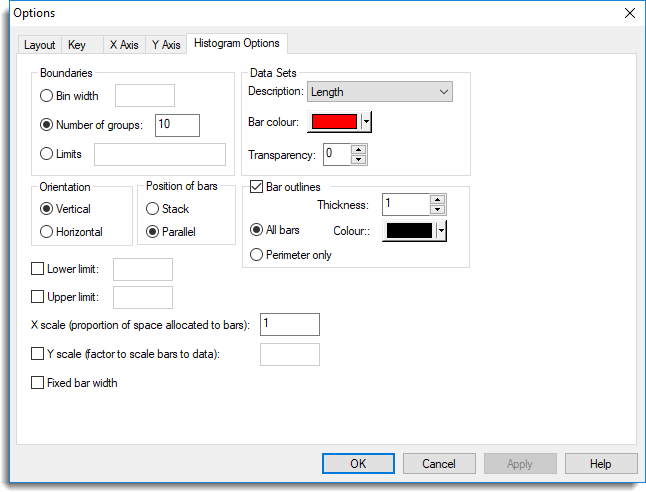This screenshot has height=492, width=646.
Task: Increase the Transparency spinner value
Action: [x=360, y=149]
